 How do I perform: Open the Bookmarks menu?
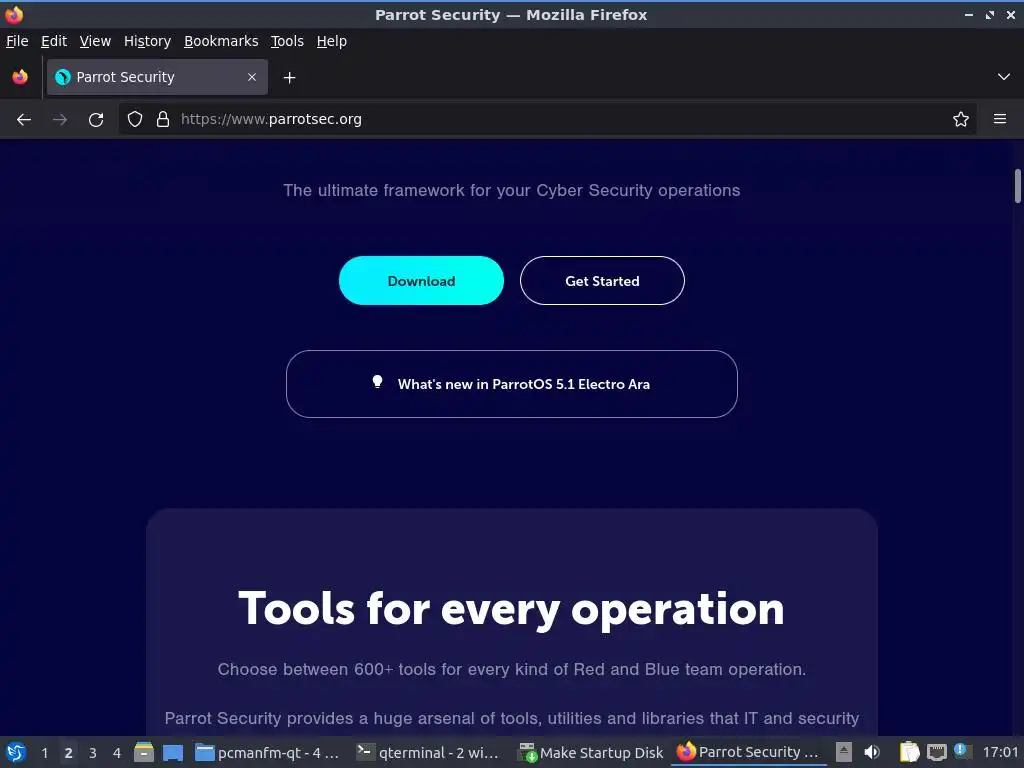click(x=221, y=41)
